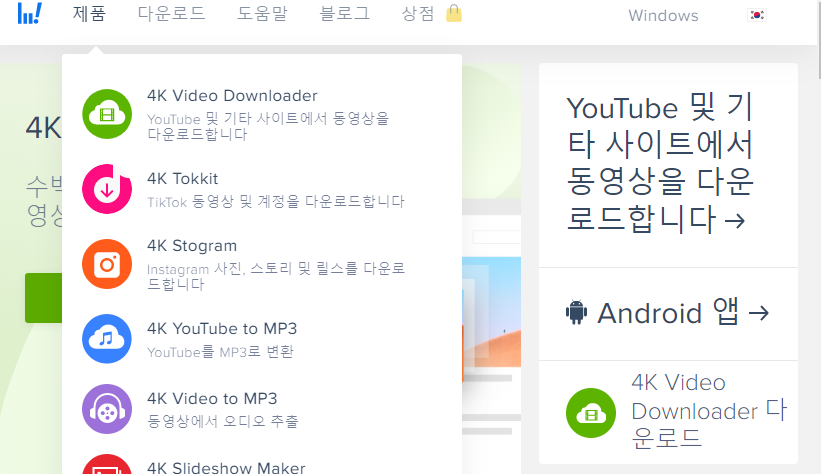Click 'YouTube 및 기타 사이트에서' description in menu
Screen dimensions: 821x474
[x=268, y=126]
